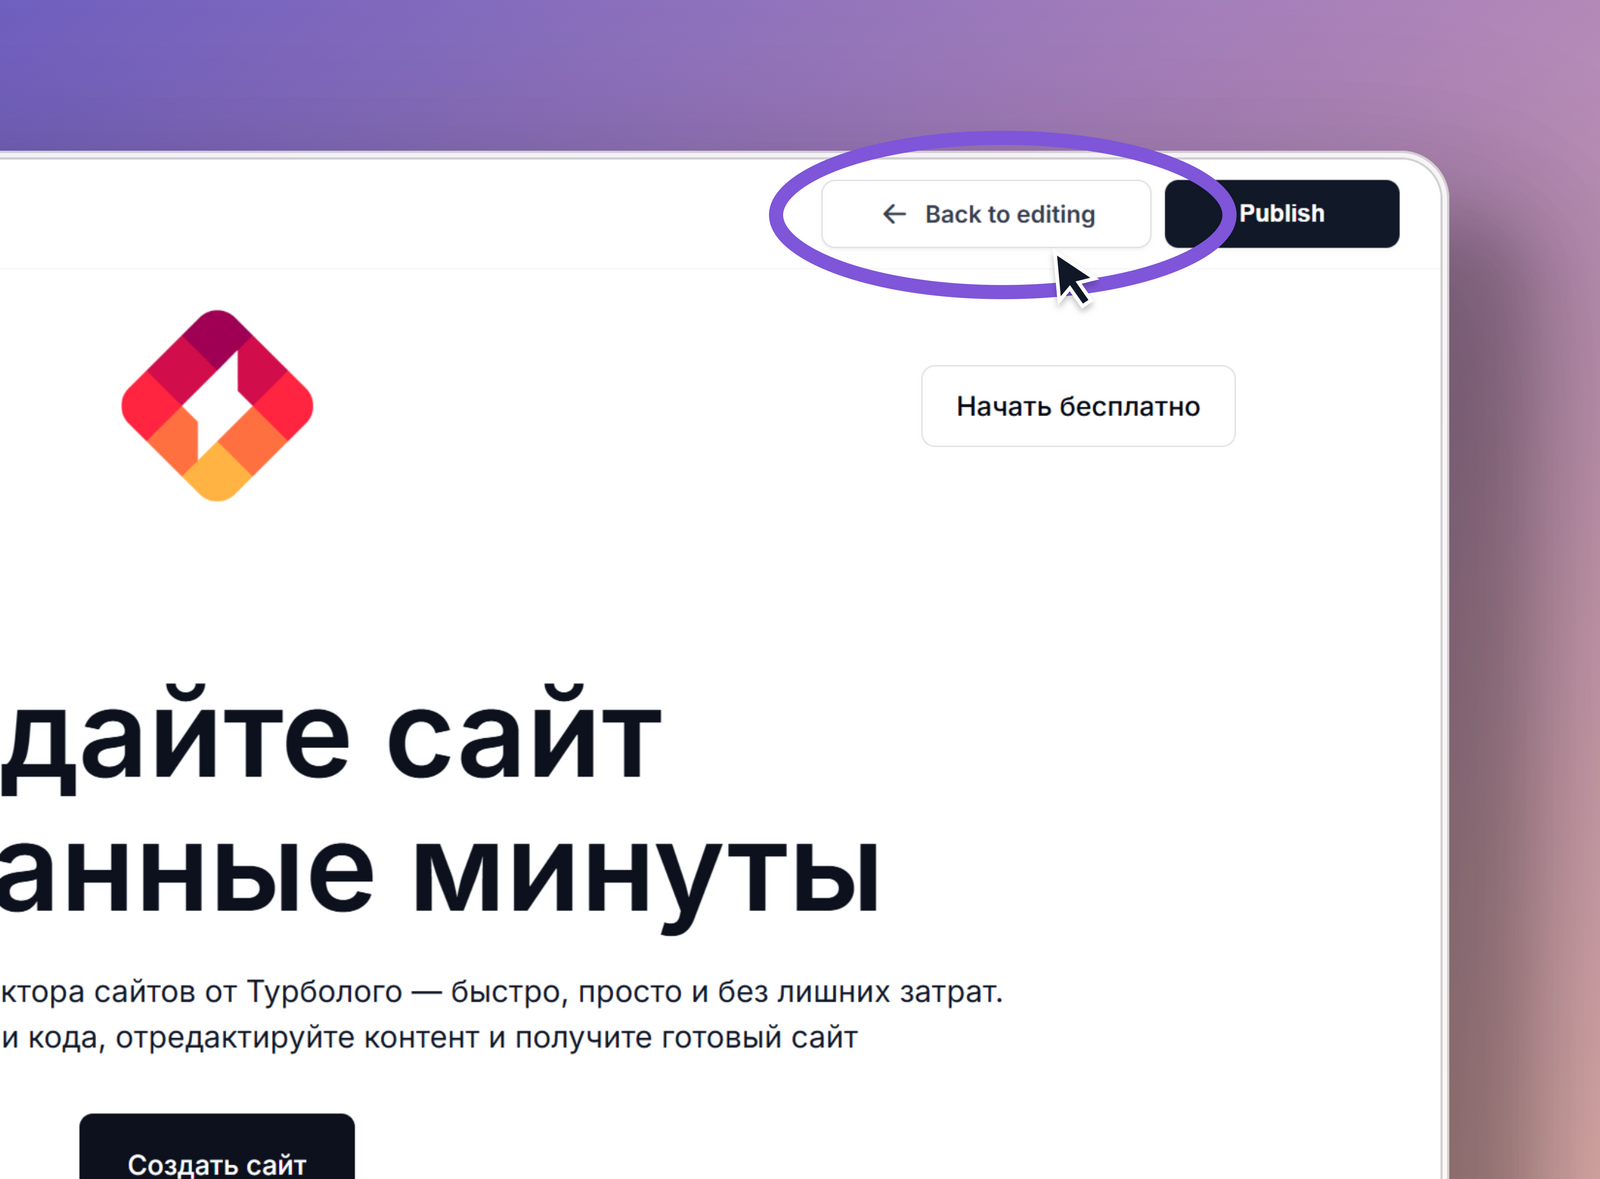Screen dimensions: 1600x1179
Task: Click the Начать бесплатно button
Action: [x=1078, y=406]
